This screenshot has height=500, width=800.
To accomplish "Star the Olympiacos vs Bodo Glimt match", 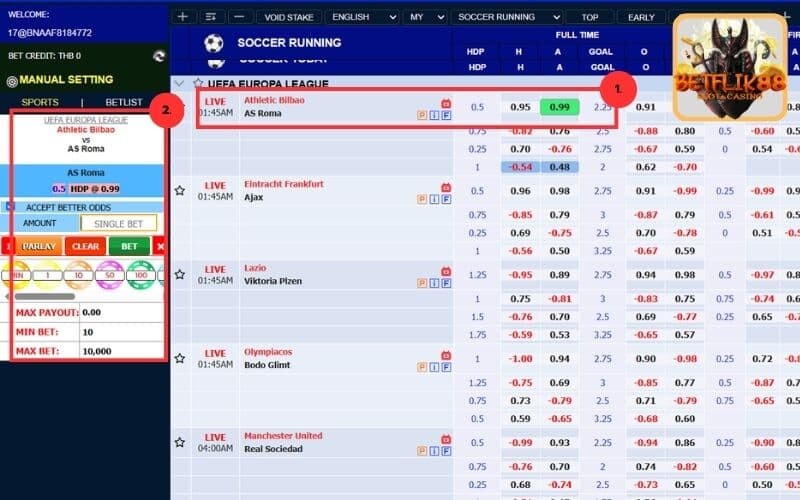I will pos(180,359).
